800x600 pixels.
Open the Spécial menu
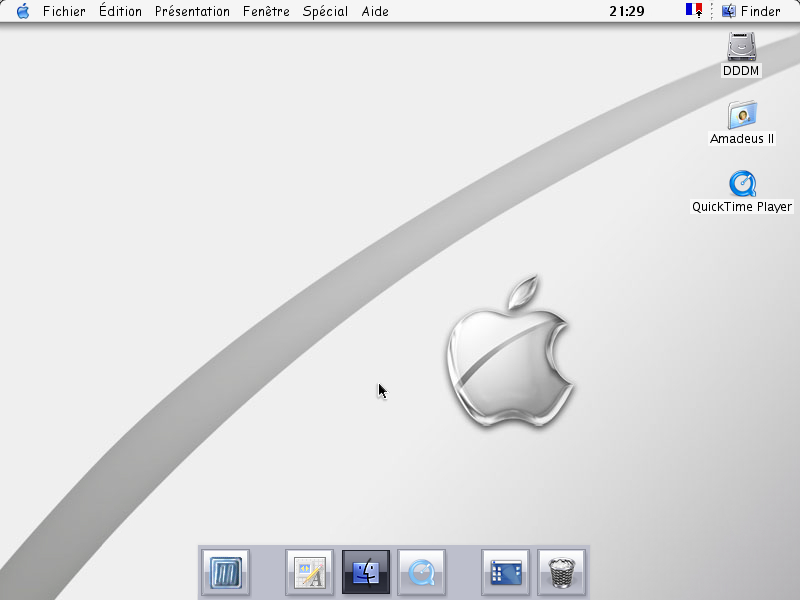point(326,11)
